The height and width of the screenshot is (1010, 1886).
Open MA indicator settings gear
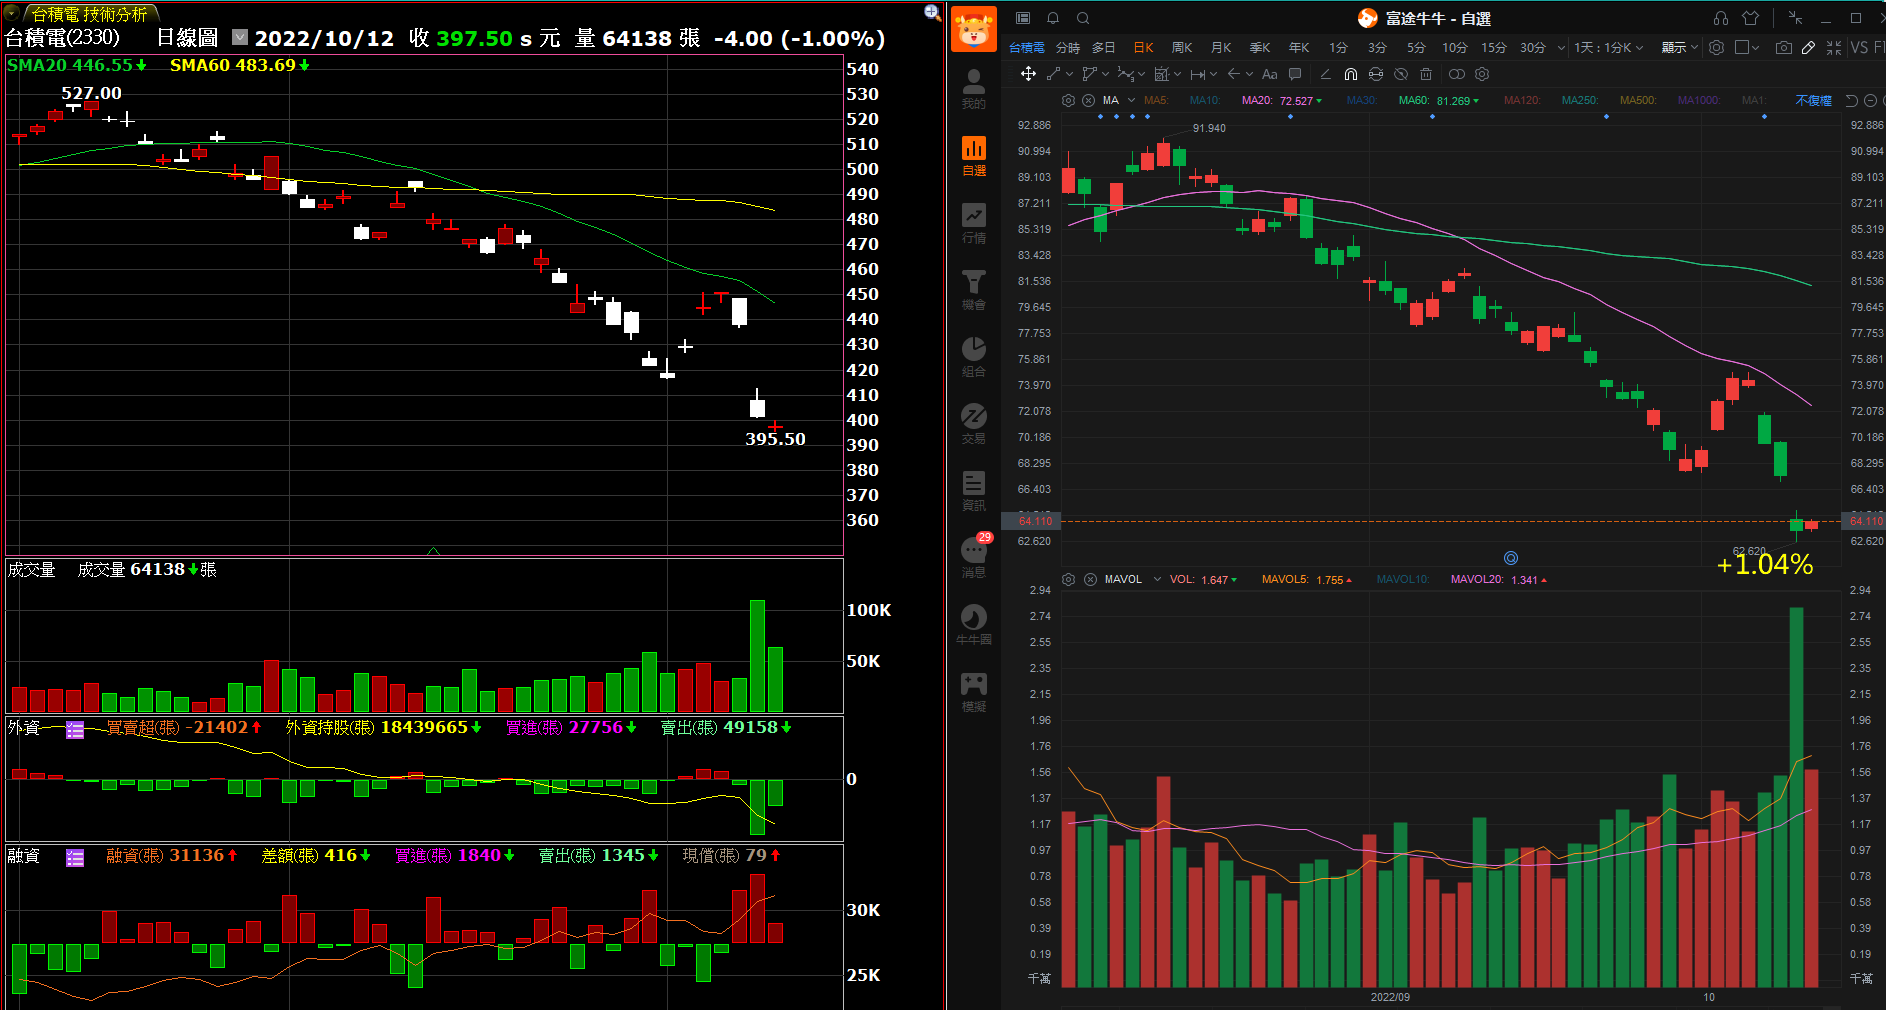1068,100
